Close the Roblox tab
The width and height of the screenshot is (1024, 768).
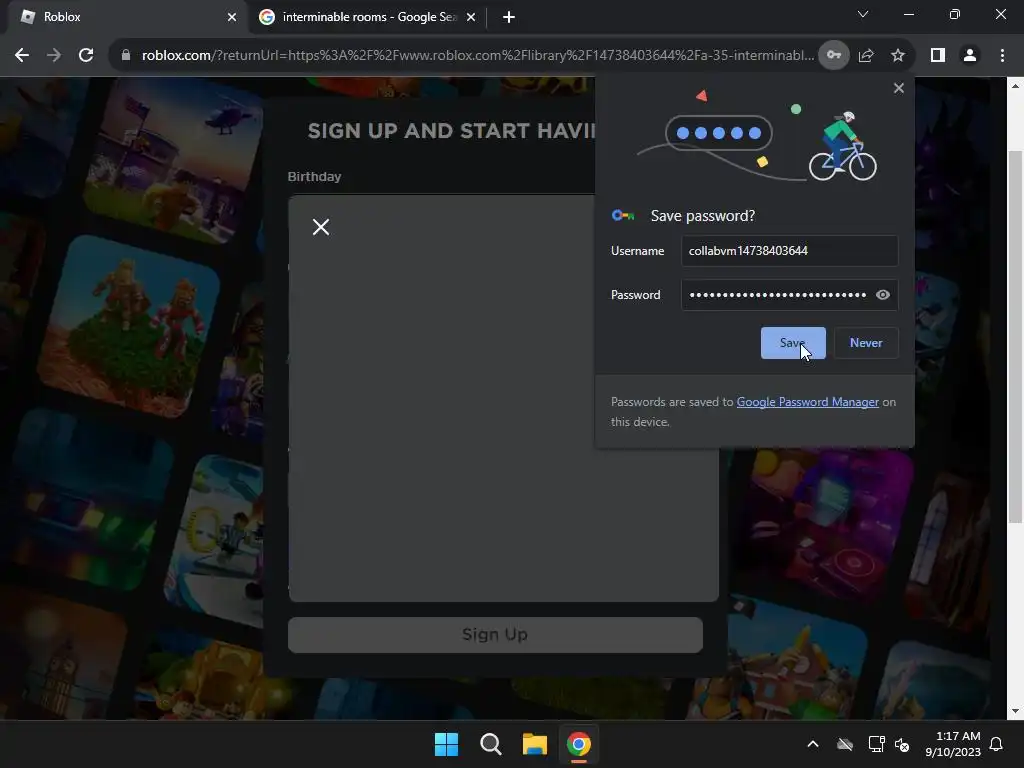point(232,17)
